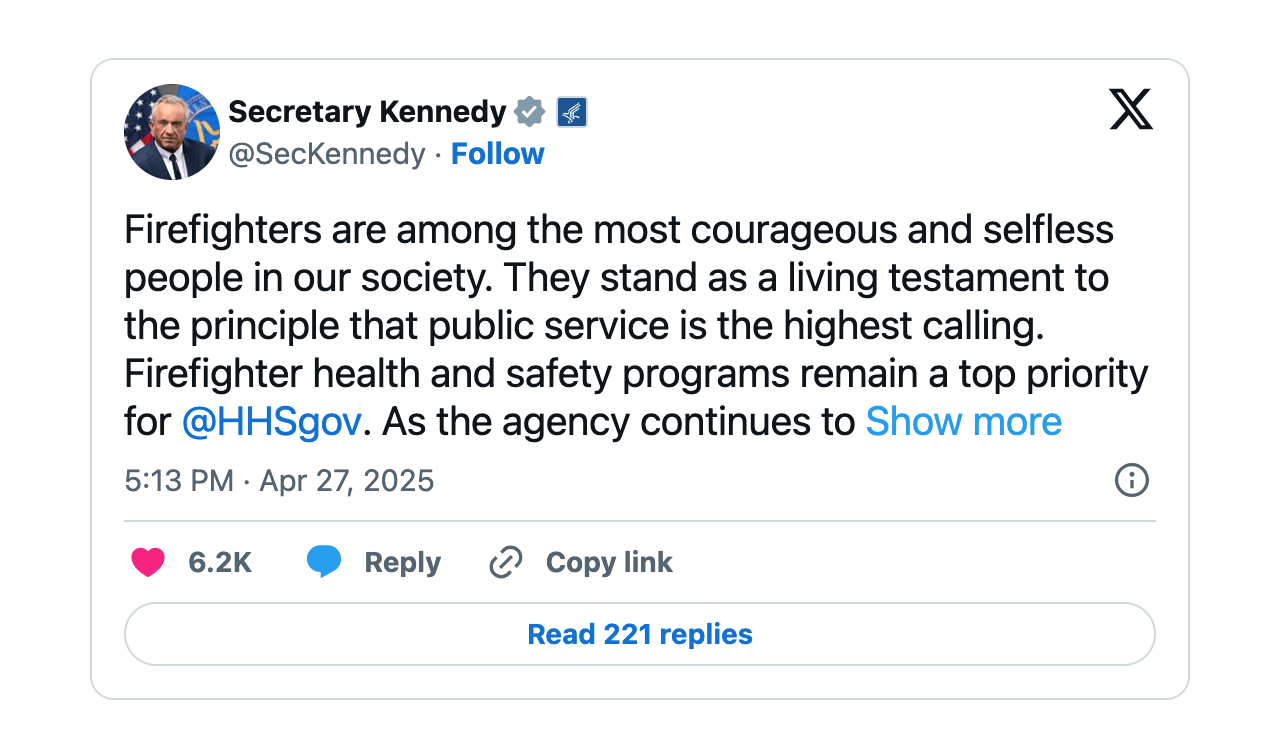Image resolution: width=1272 pixels, height=748 pixels.
Task: Click the gray verified checkmark badge
Action: (x=530, y=112)
